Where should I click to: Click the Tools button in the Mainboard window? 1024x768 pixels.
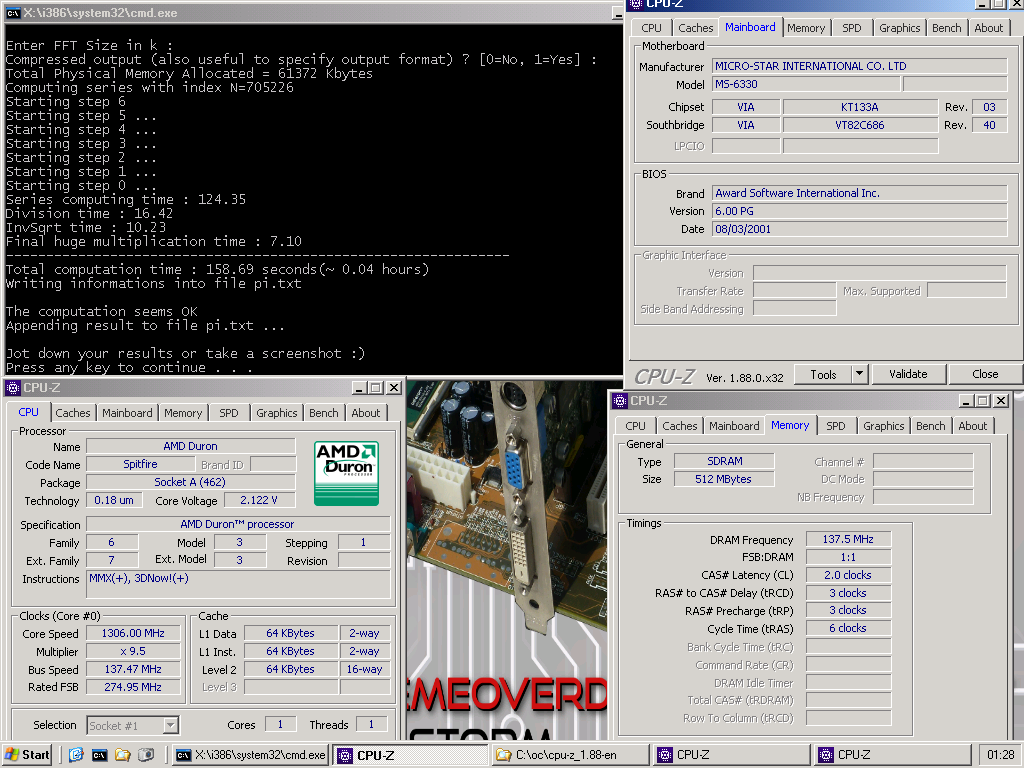(x=823, y=374)
